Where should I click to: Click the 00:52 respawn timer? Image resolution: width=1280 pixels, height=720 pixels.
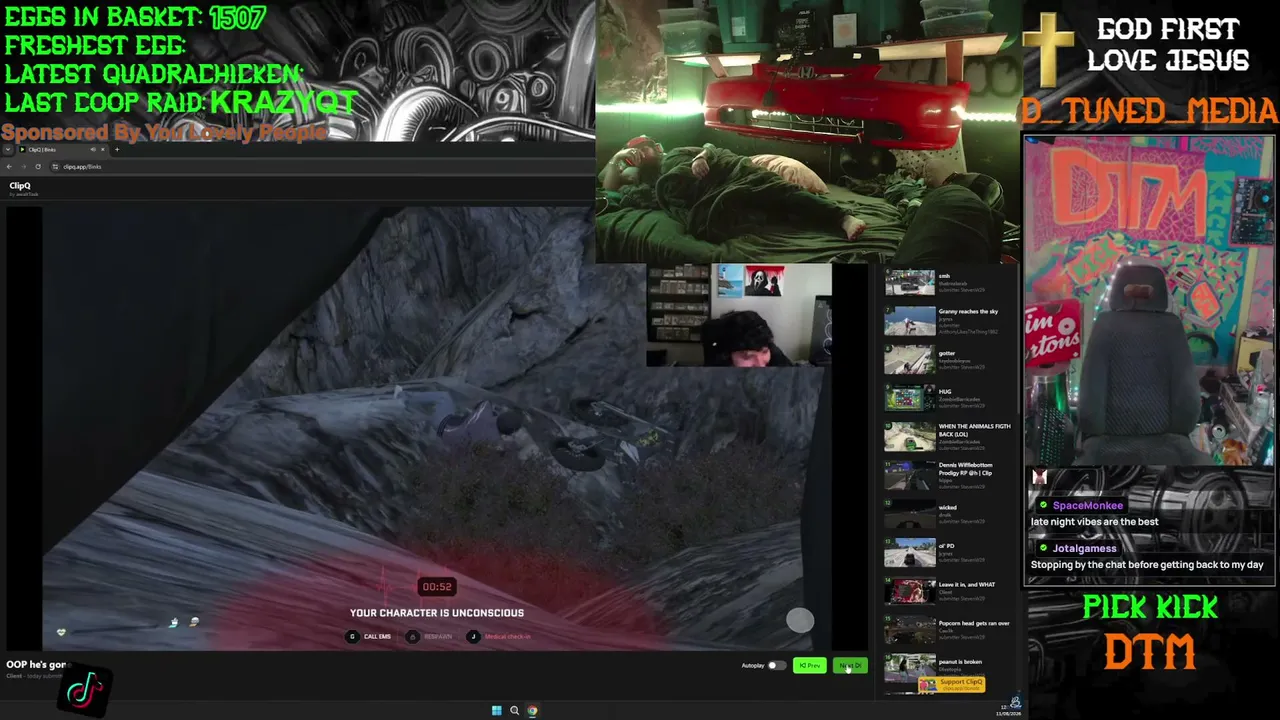coord(437,587)
